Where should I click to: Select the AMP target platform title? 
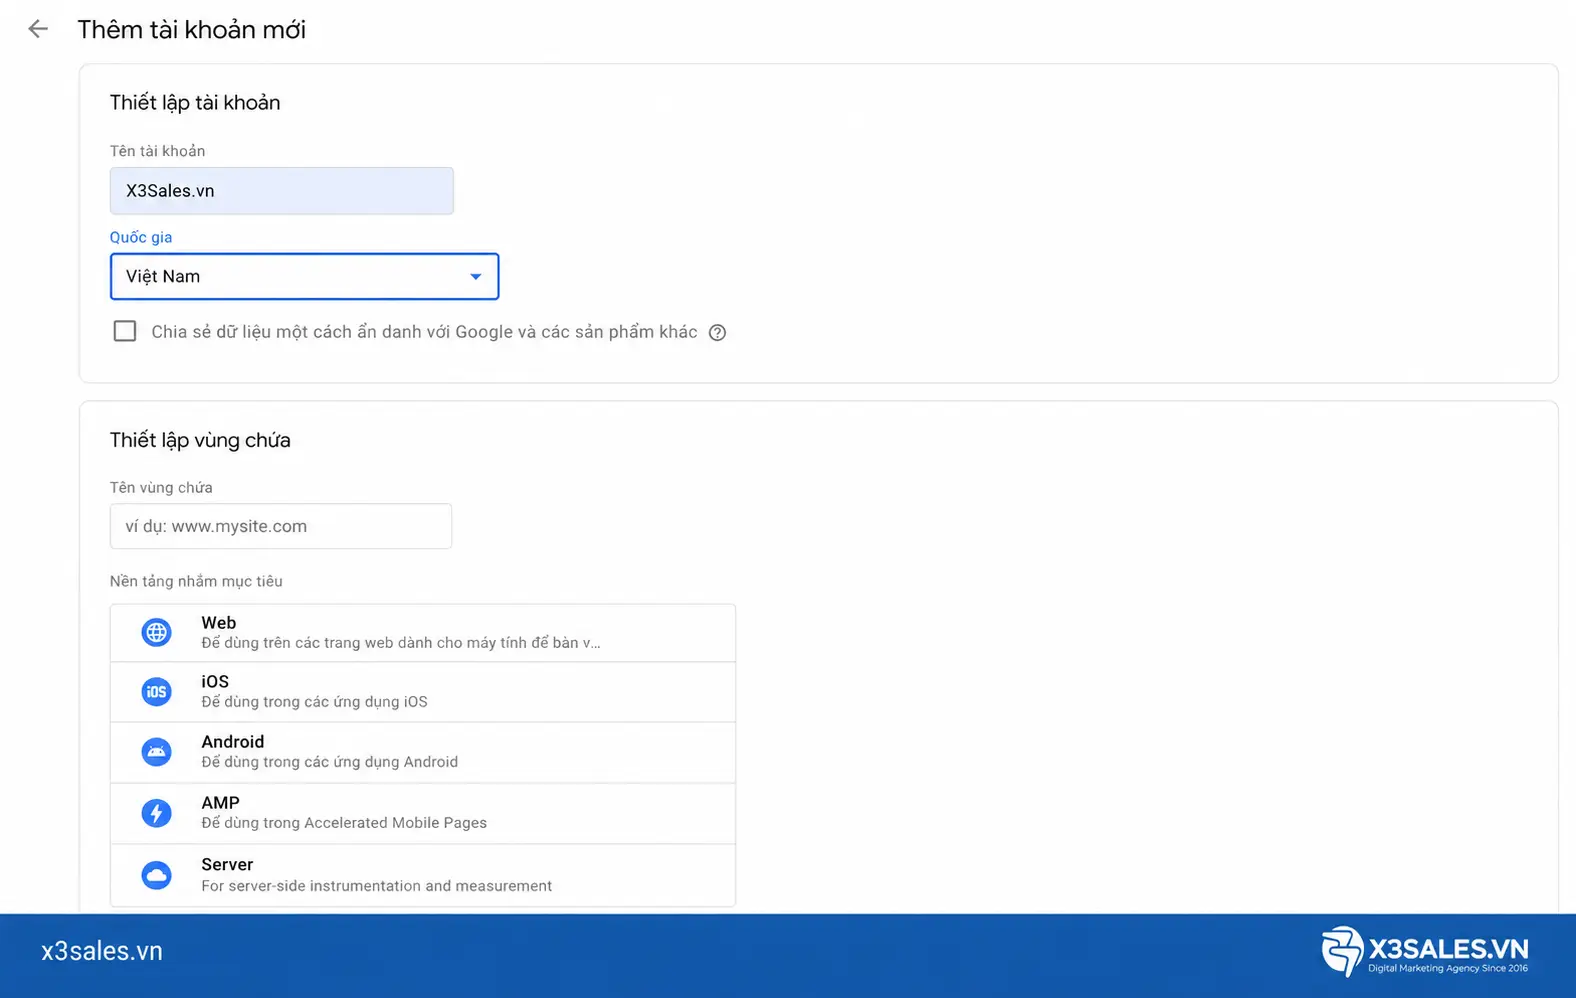tap(220, 803)
